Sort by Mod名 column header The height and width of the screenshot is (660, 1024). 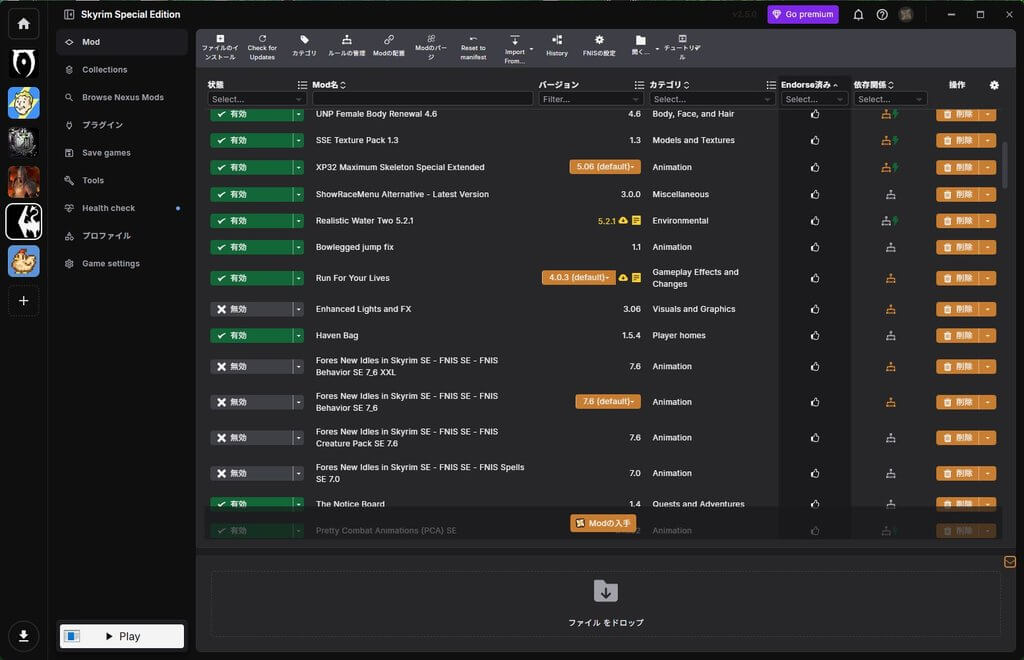pyautogui.click(x=328, y=85)
